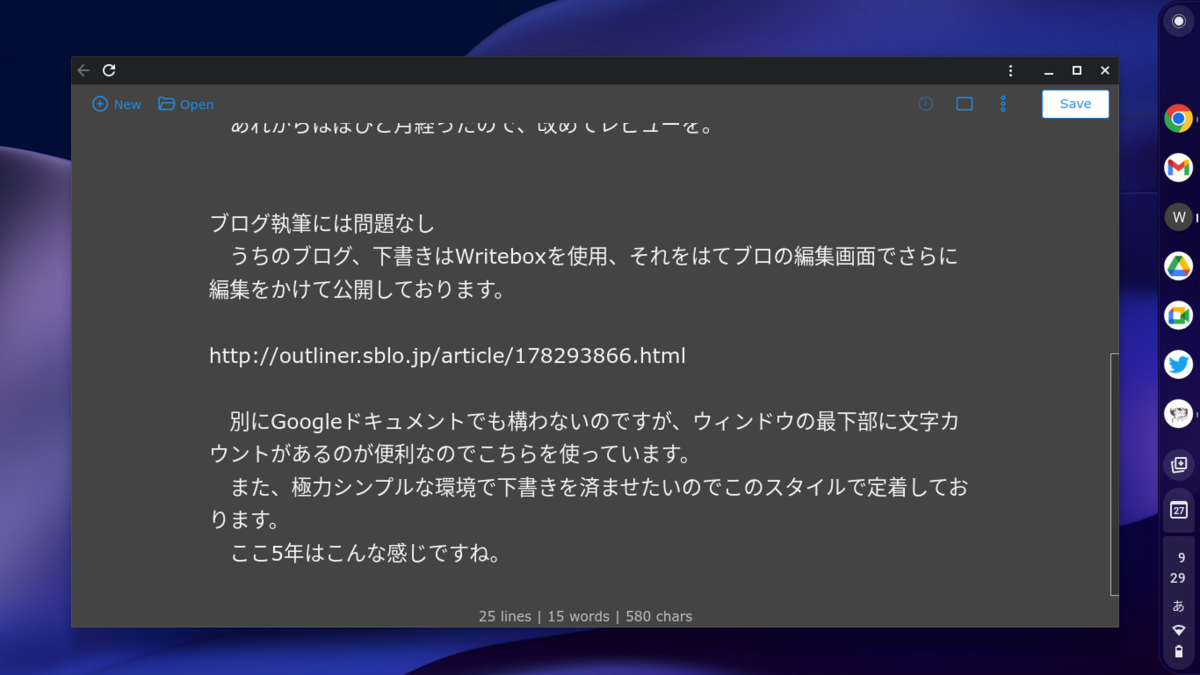
Task: Open the revision history clock icon
Action: pos(926,104)
